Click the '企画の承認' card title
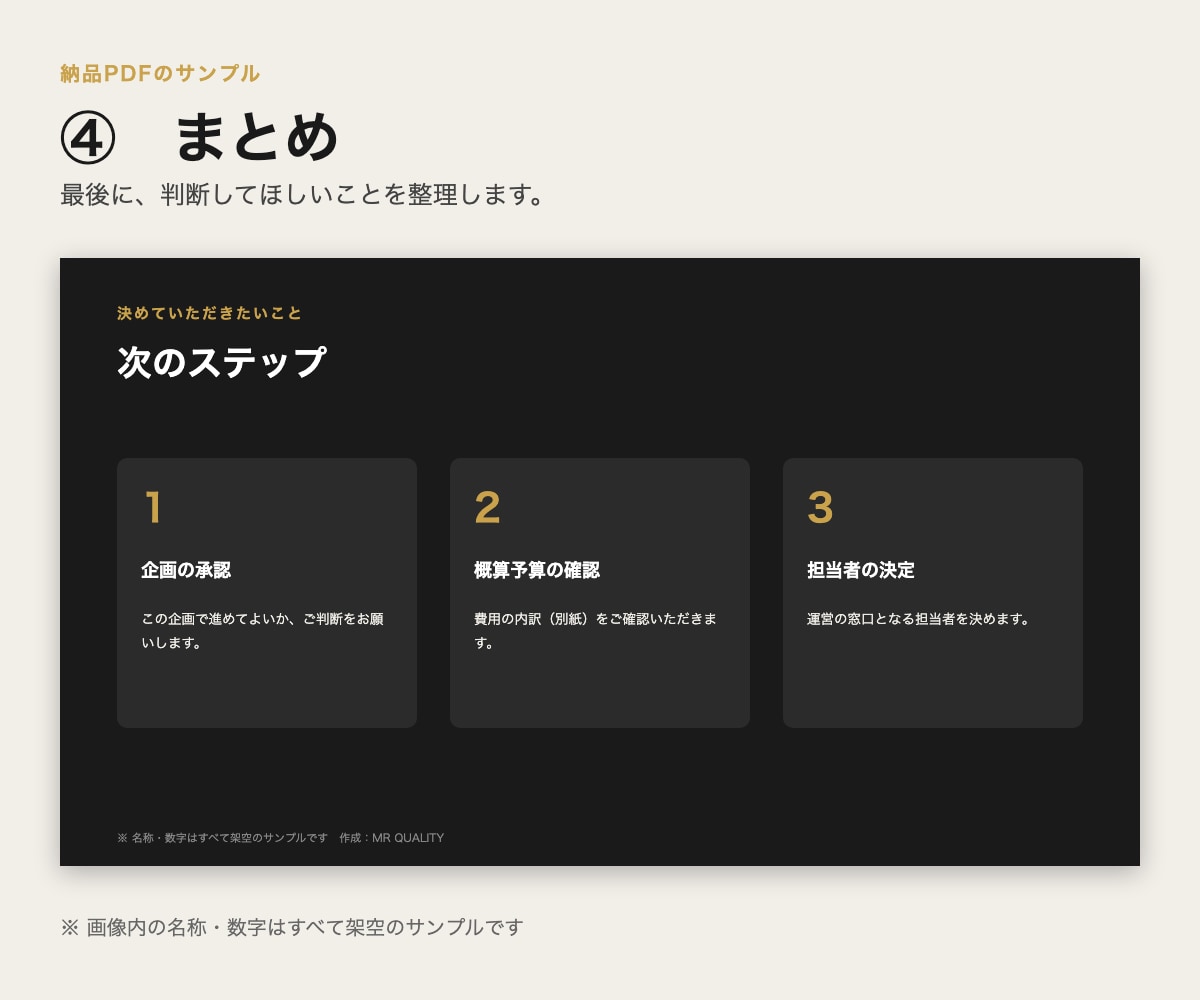The height and width of the screenshot is (1000, 1200). coord(186,570)
